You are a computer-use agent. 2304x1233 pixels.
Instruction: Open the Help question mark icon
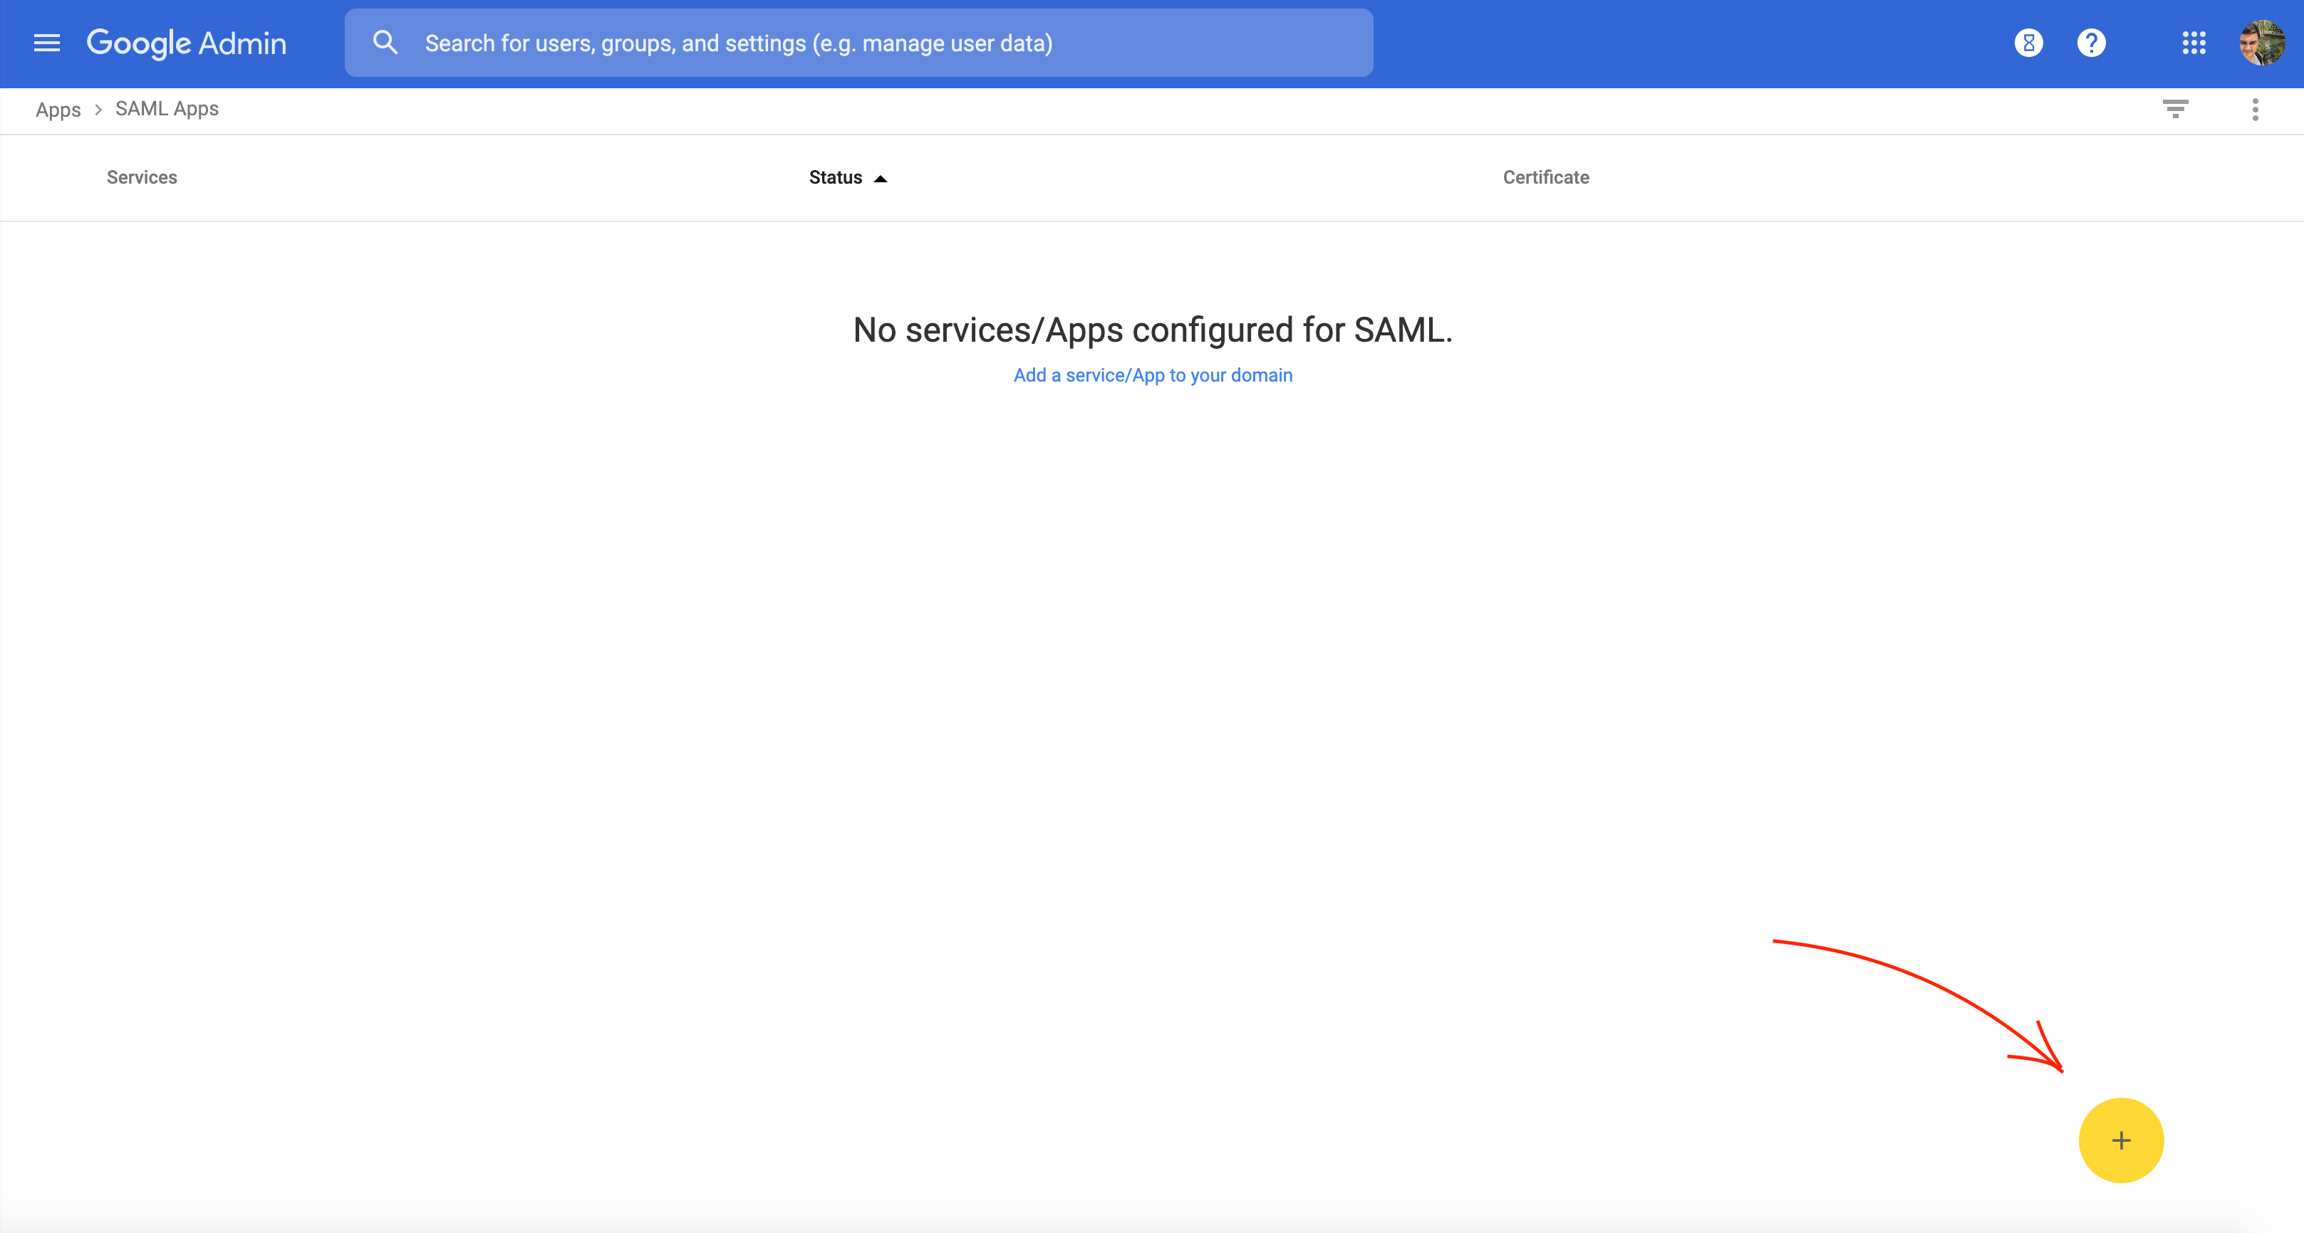(2091, 43)
